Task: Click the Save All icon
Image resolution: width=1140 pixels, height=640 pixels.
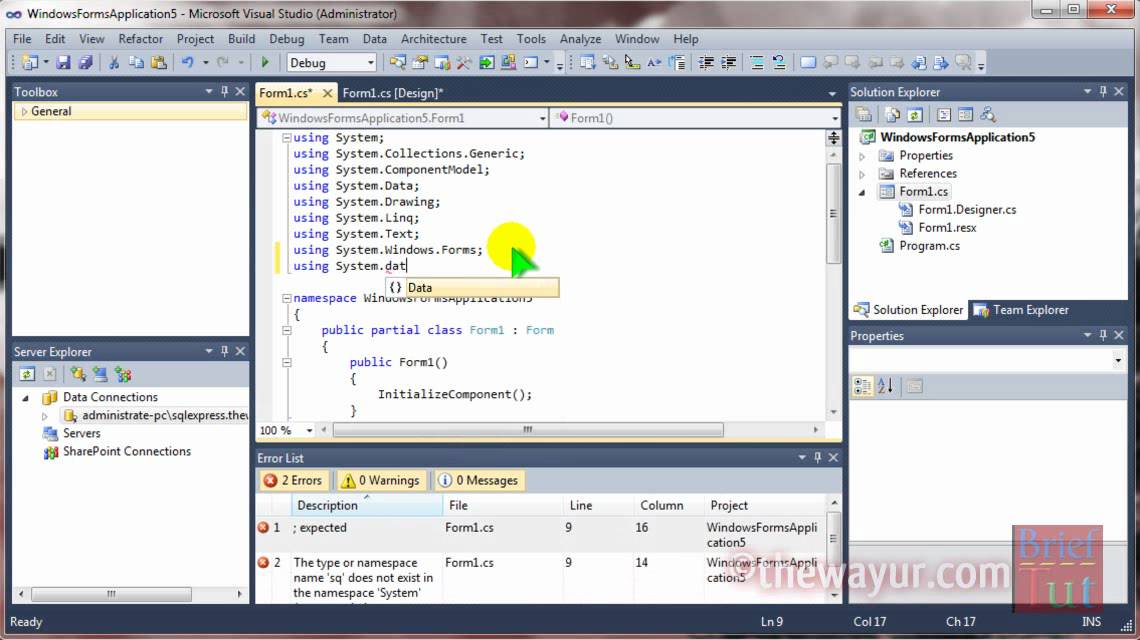Action: pos(85,63)
